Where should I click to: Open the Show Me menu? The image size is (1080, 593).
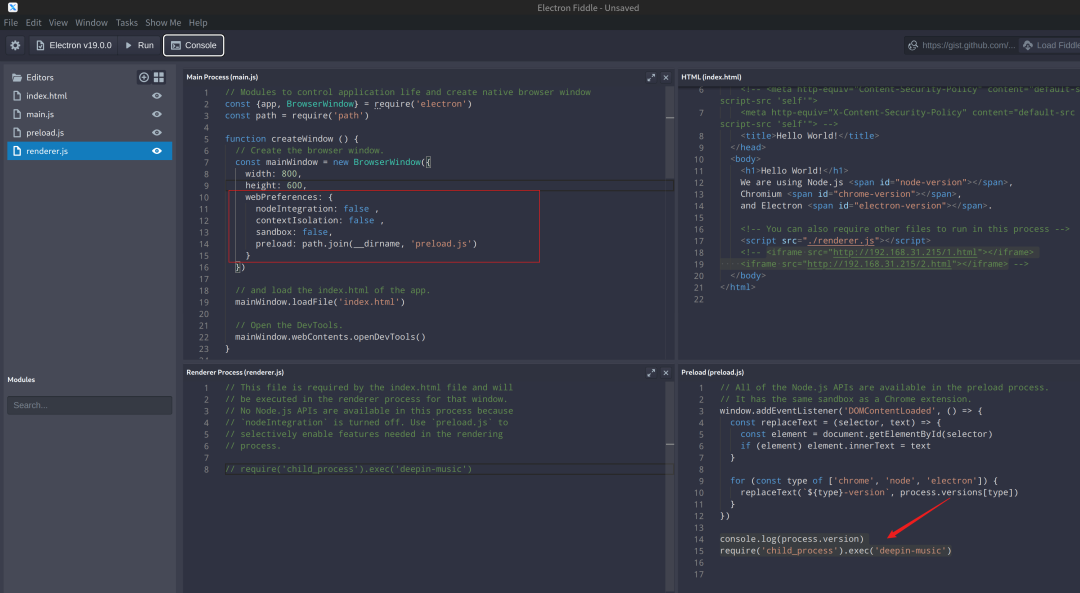pos(164,22)
